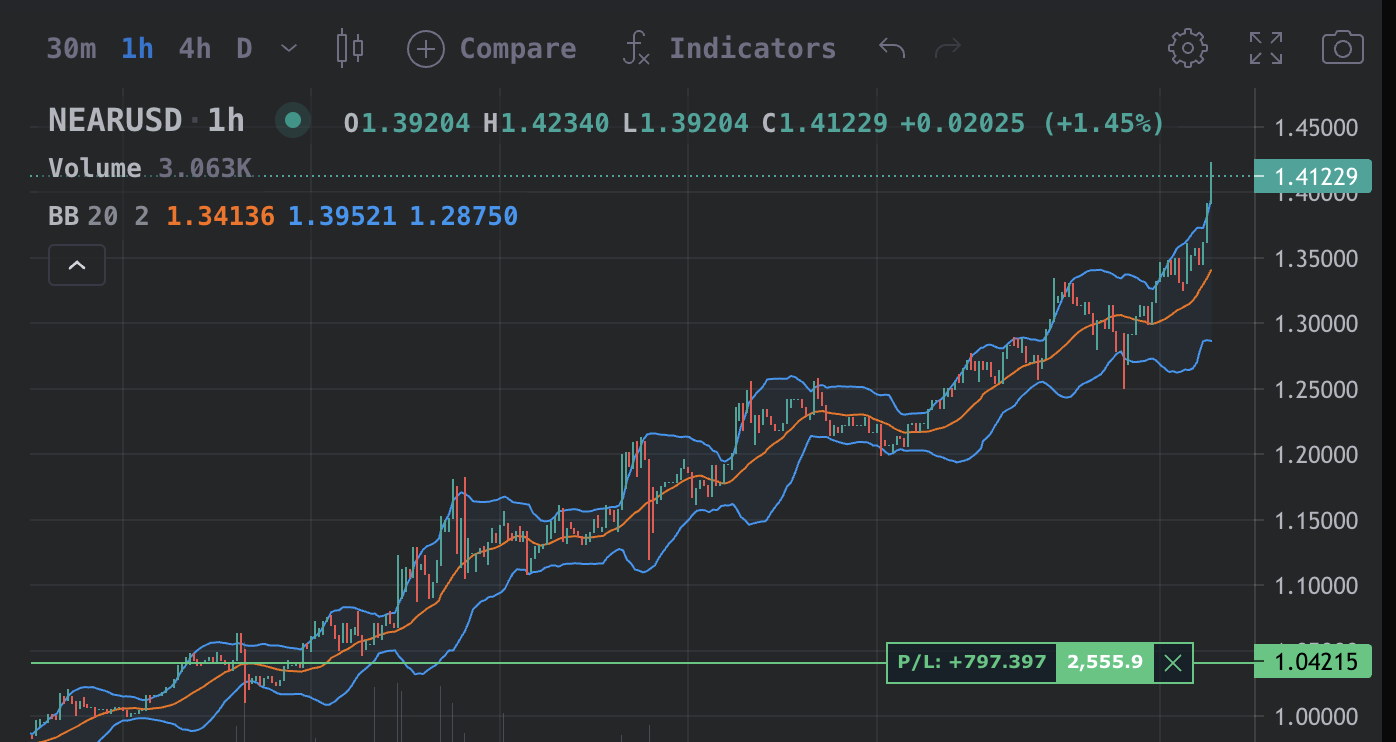The height and width of the screenshot is (742, 1396).
Task: Click the fx Indicators icon
Action: (636, 48)
